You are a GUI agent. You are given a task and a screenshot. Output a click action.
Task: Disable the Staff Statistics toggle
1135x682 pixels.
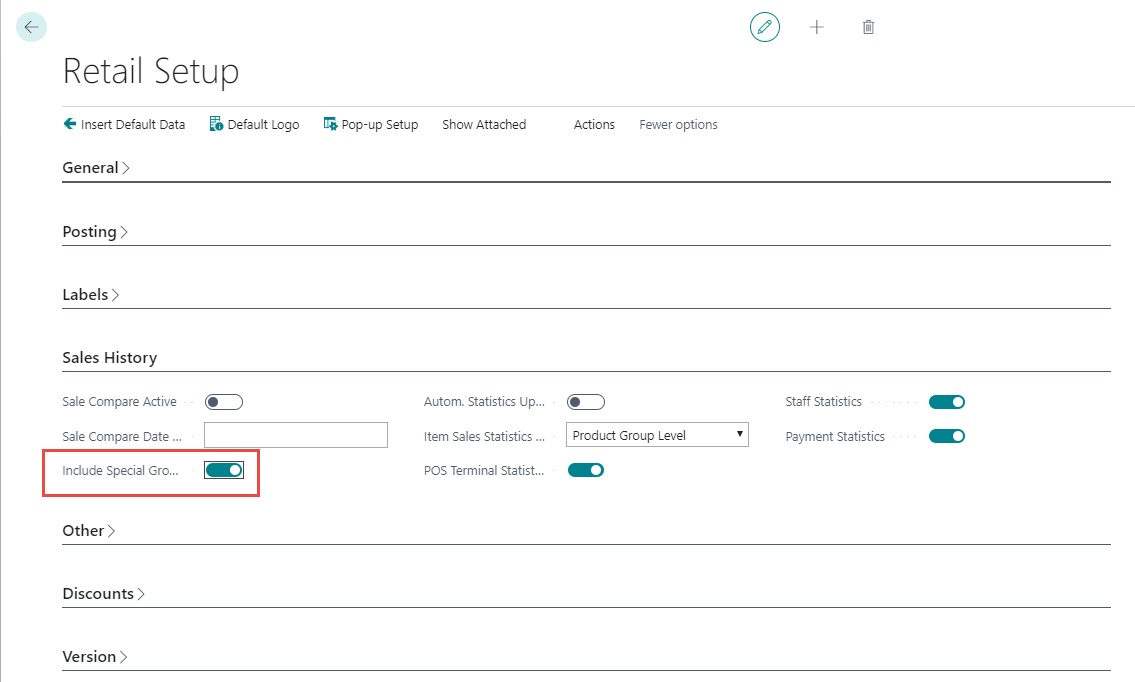coord(947,402)
